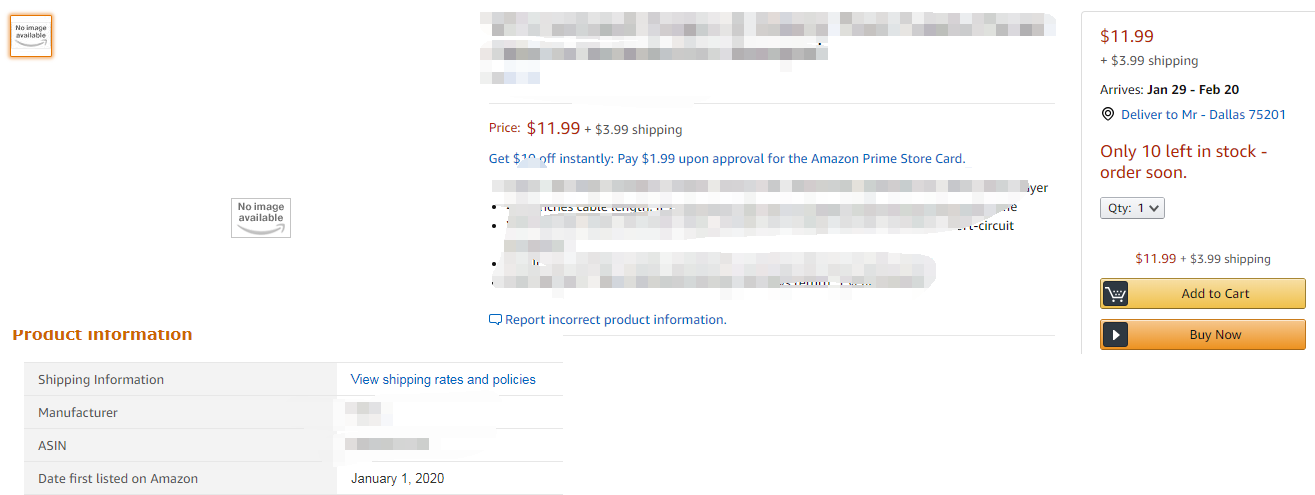Image resolution: width=1315 pixels, height=495 pixels.
Task: Click the main No image available placeholder
Action: [261, 217]
